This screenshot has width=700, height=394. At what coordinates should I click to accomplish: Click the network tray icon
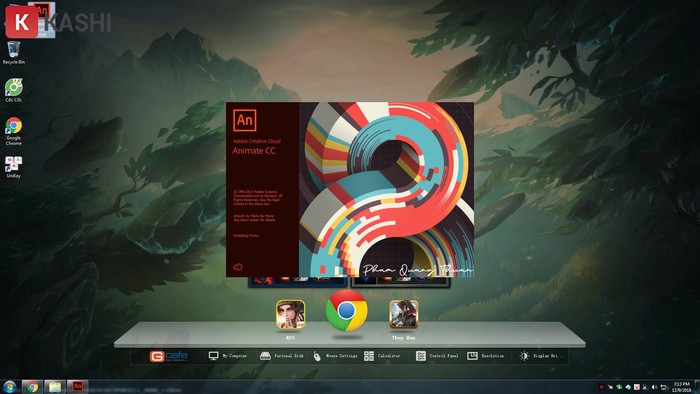[663, 387]
